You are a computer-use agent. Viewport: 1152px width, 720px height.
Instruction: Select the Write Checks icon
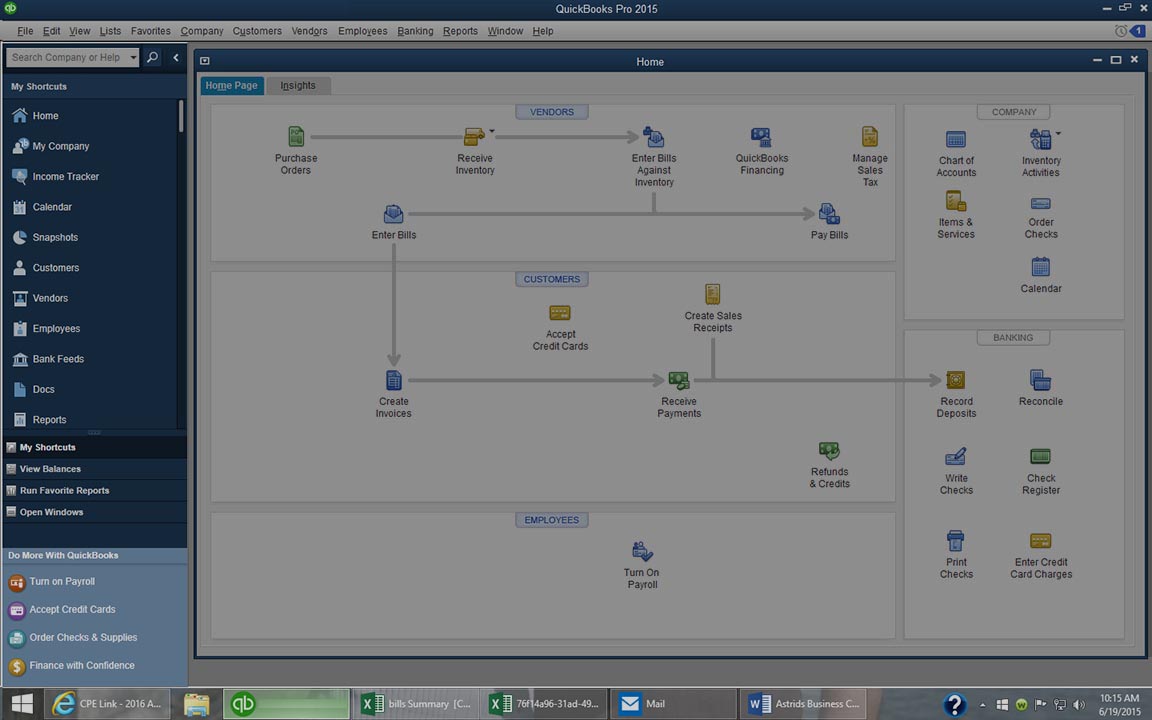956,457
